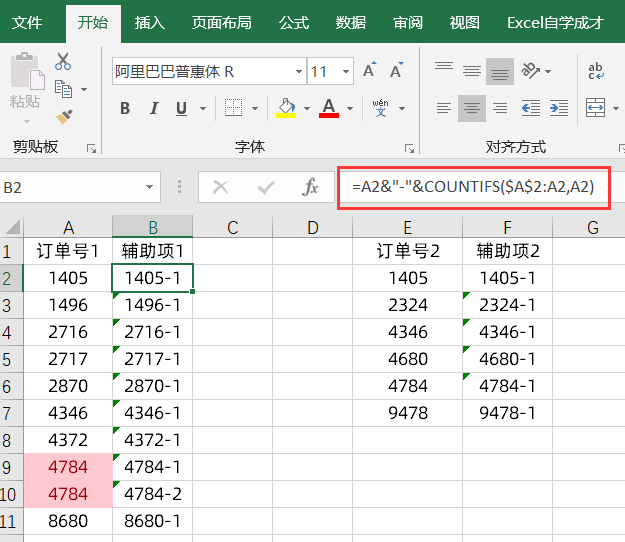
Task: Open the clipboard dialog launcher
Action: coord(91,149)
